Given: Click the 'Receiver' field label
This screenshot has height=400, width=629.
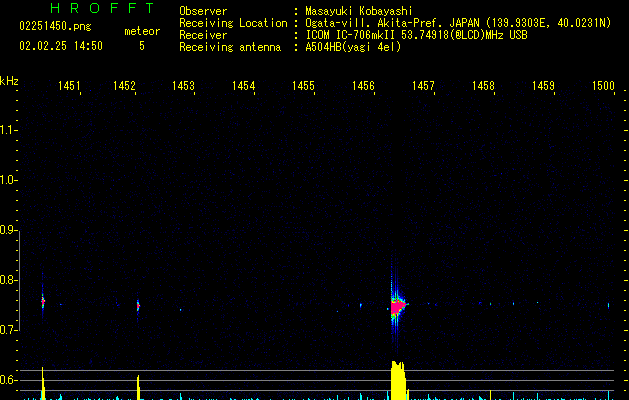Looking at the screenshot, I should [203, 35].
